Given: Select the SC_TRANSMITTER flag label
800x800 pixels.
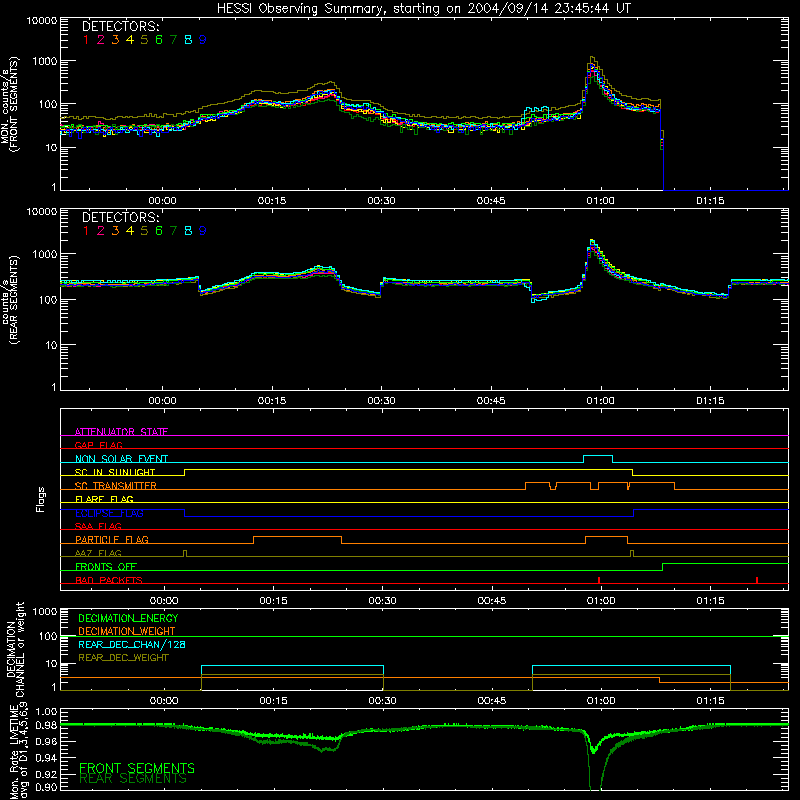Looking at the screenshot, I should tap(116, 486).
